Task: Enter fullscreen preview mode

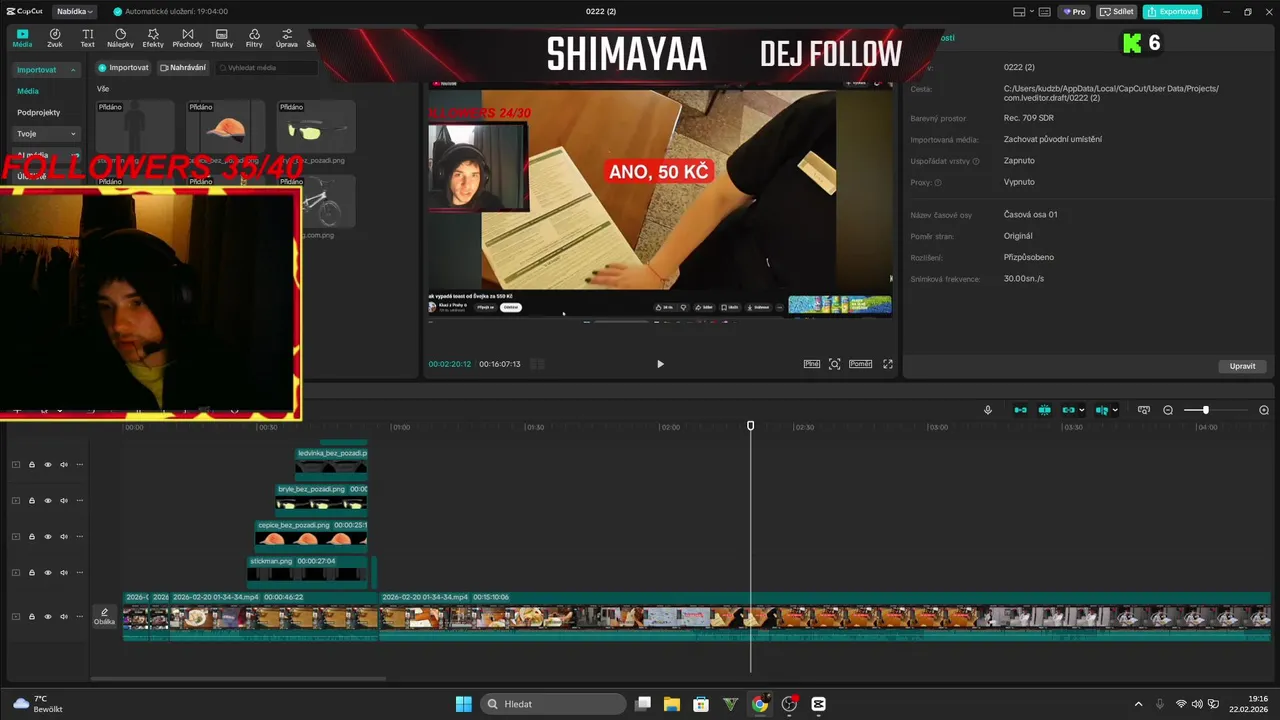Action: click(887, 364)
